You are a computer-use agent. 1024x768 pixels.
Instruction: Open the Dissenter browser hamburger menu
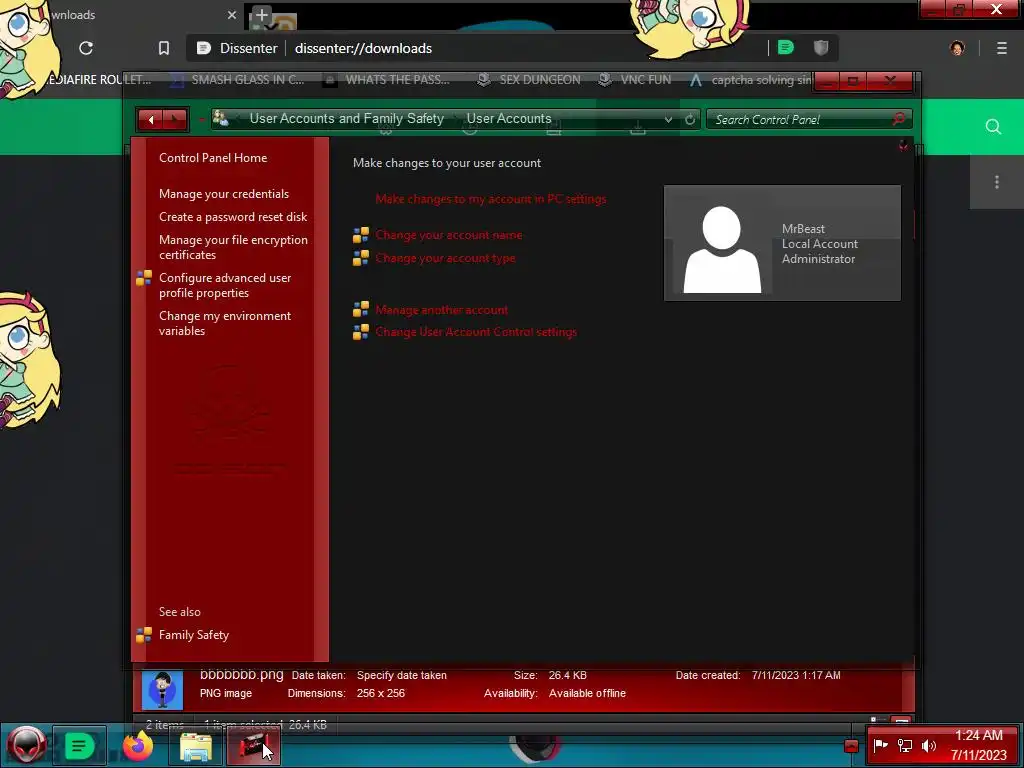pos(1002,48)
